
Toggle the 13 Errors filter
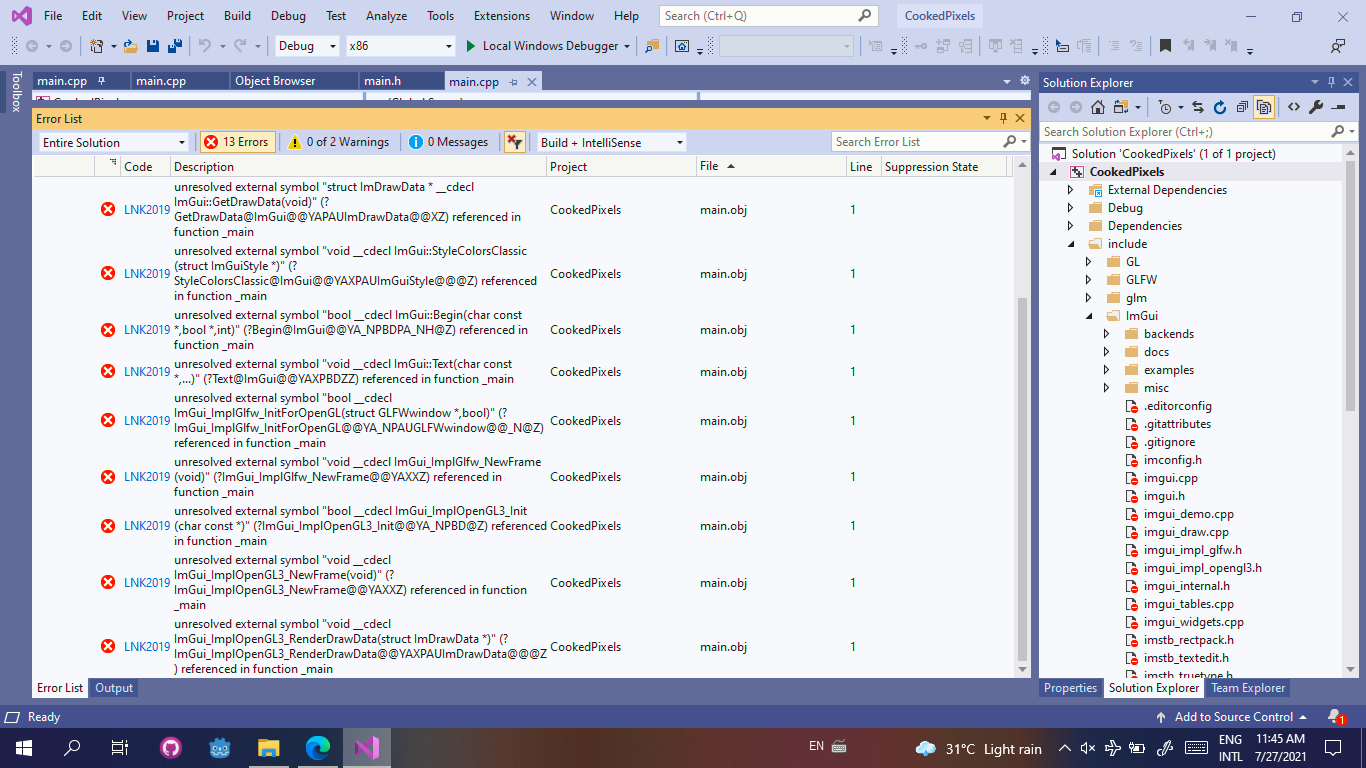[x=237, y=141]
